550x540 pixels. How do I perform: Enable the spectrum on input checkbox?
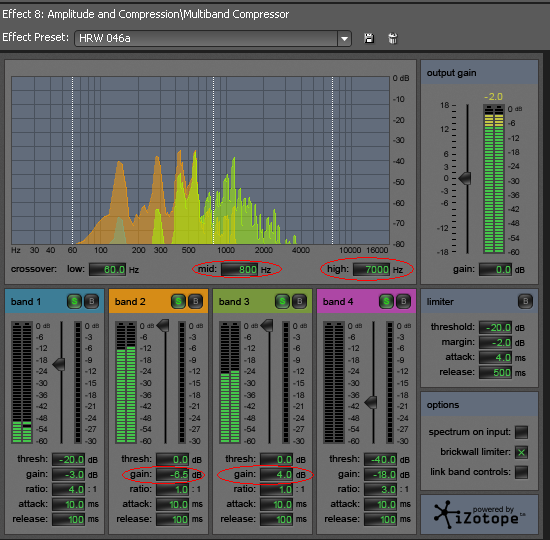pos(521,432)
